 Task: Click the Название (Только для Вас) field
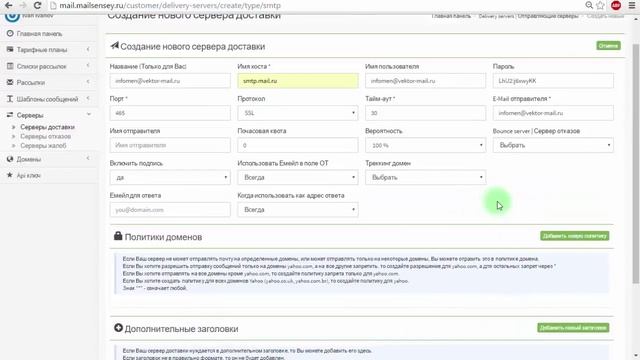170,81
